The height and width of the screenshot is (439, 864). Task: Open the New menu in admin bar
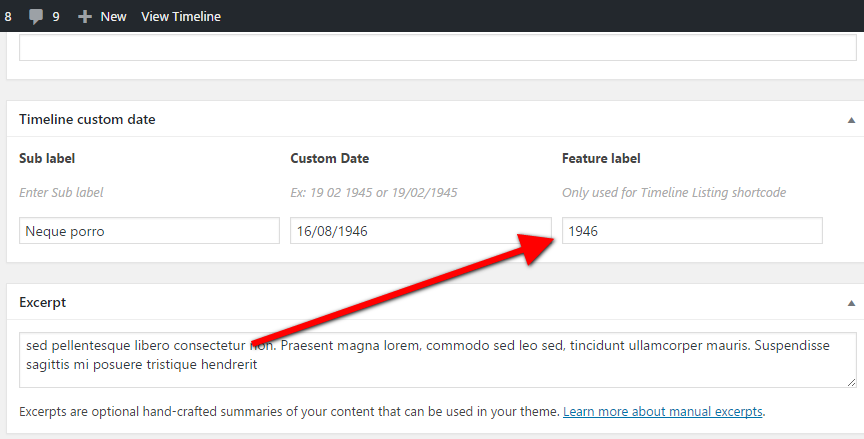(112, 16)
